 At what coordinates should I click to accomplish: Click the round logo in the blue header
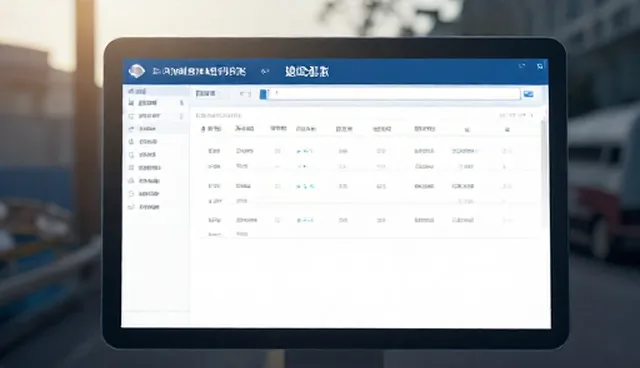[136, 71]
